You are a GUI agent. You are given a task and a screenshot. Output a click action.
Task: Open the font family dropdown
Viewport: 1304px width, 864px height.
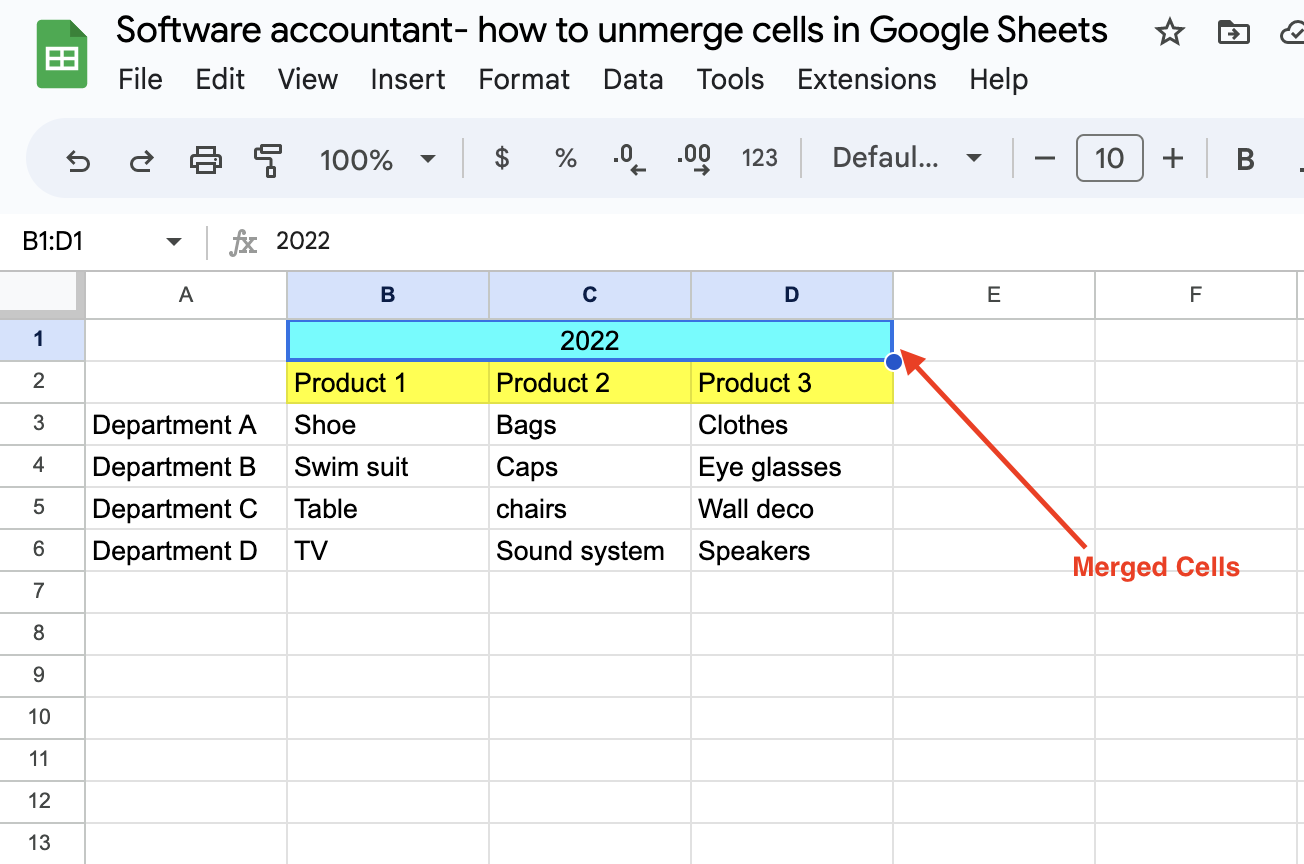point(906,158)
